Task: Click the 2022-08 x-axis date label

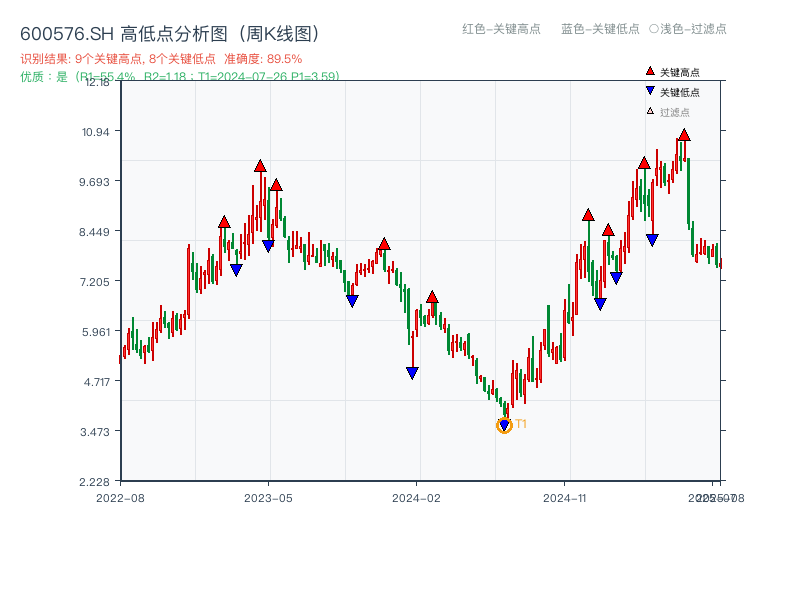Action: click(x=120, y=498)
